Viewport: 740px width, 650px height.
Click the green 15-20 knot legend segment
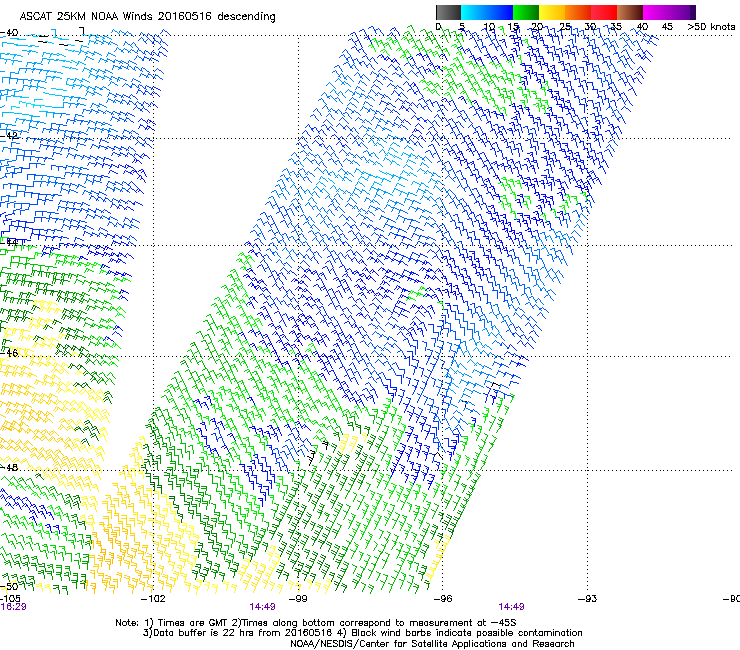(526, 12)
